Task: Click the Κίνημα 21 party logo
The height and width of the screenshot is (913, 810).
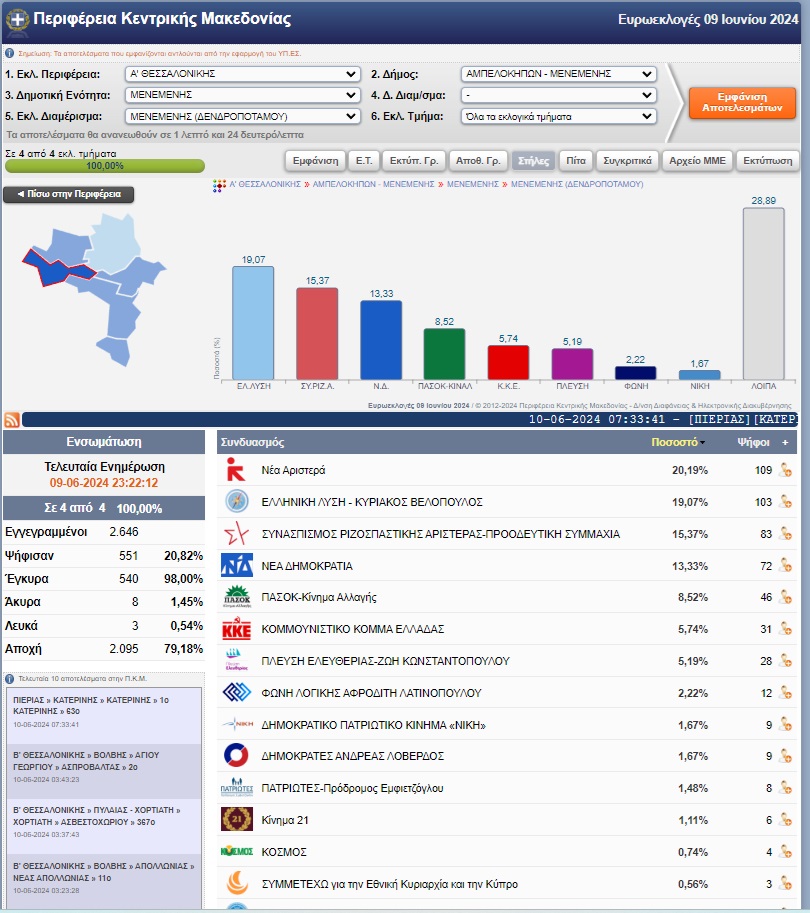Action: point(236,820)
